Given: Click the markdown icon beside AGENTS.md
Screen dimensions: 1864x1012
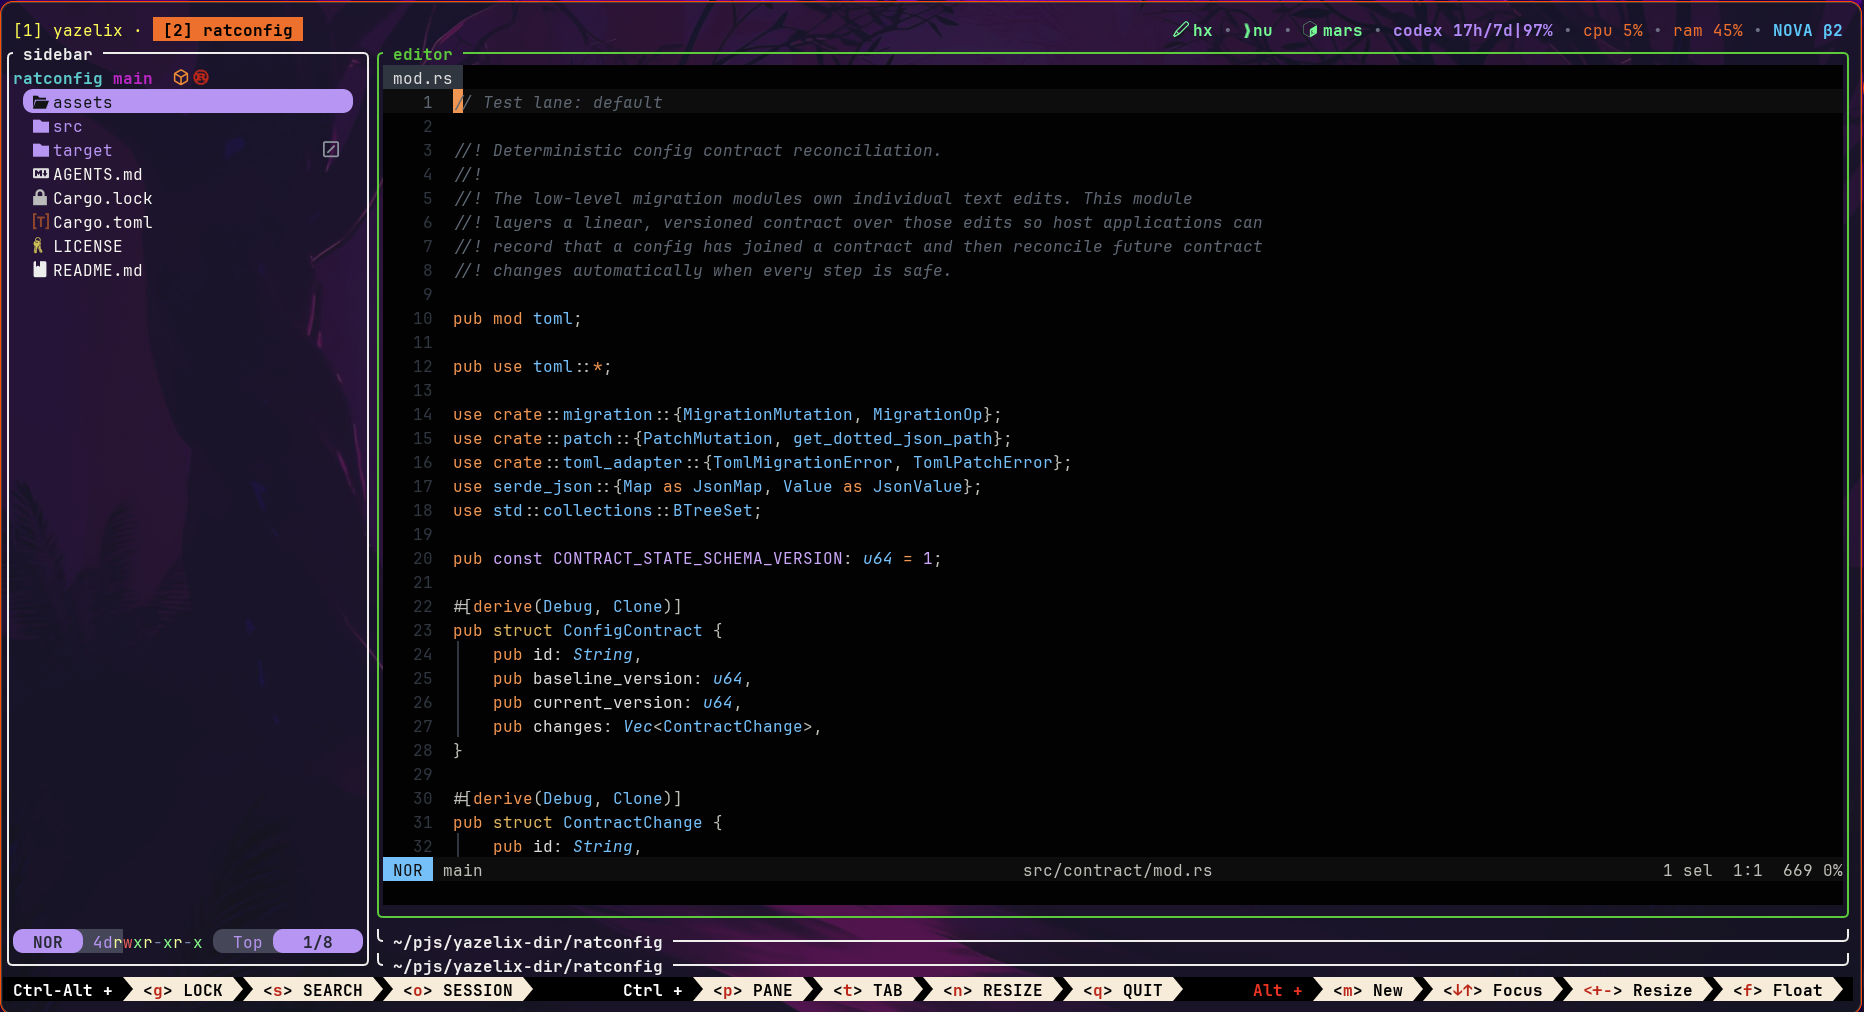Looking at the screenshot, I should 41,174.
